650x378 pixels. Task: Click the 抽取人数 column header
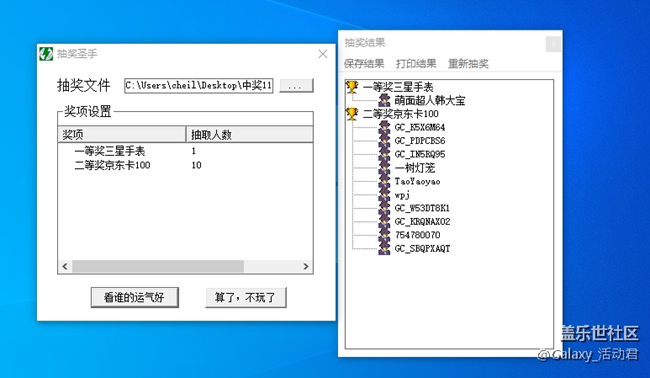(250, 134)
